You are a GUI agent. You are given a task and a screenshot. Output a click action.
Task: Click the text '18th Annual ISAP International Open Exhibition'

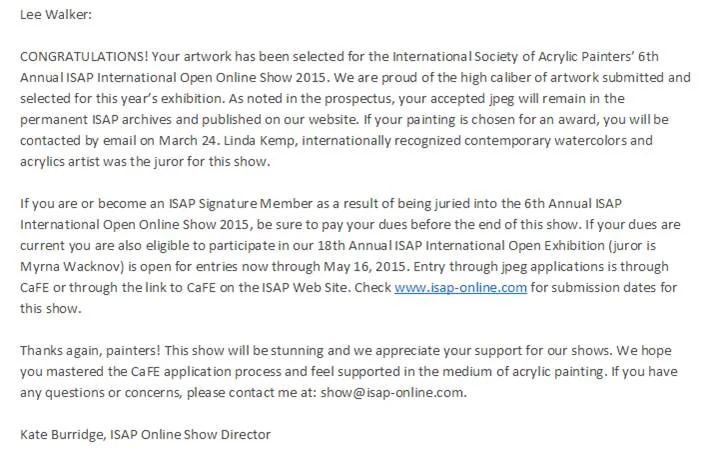click(x=461, y=245)
